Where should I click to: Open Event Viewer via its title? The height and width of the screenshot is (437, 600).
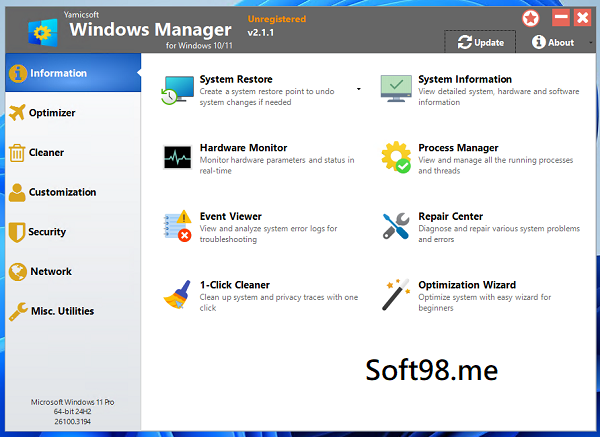[231, 216]
